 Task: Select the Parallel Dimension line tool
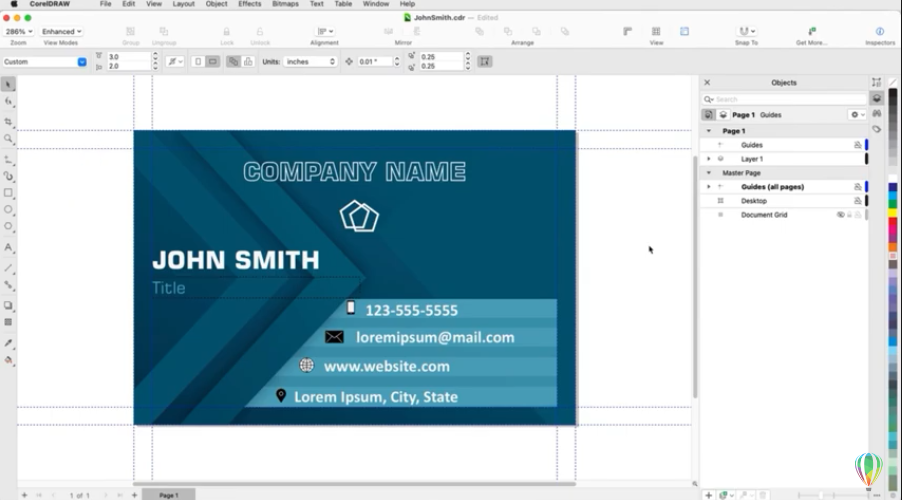click(x=8, y=268)
